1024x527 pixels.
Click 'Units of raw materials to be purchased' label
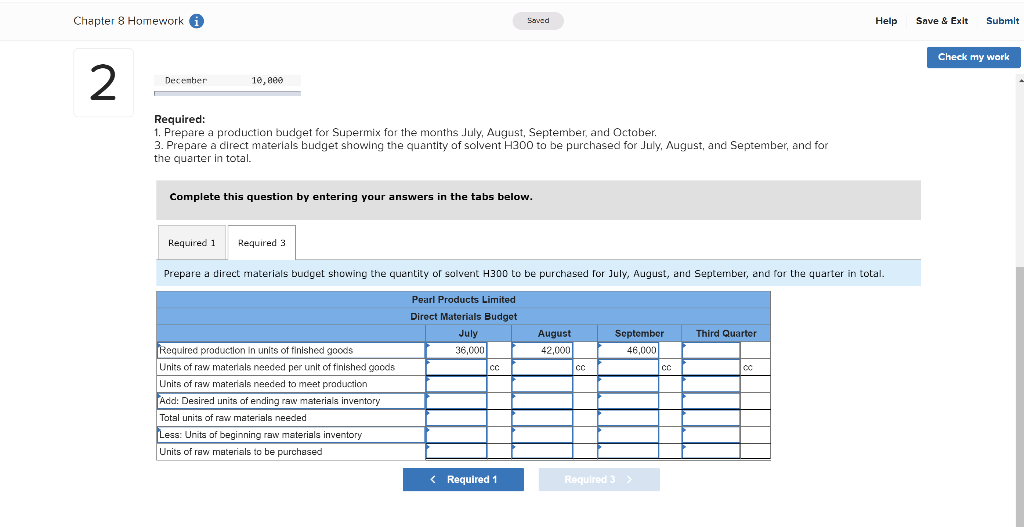pyautogui.click(x=240, y=451)
